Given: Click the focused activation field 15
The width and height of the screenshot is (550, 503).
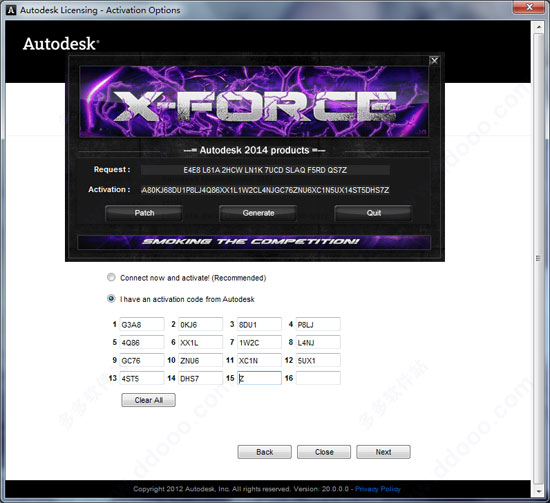Looking at the screenshot, I should click(259, 378).
